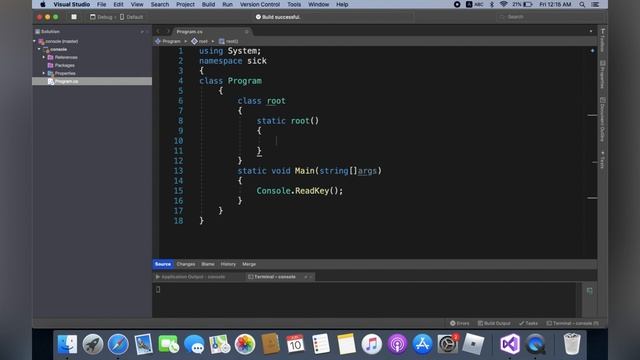
Task: Open the Version Control menu
Action: pos(260,4)
